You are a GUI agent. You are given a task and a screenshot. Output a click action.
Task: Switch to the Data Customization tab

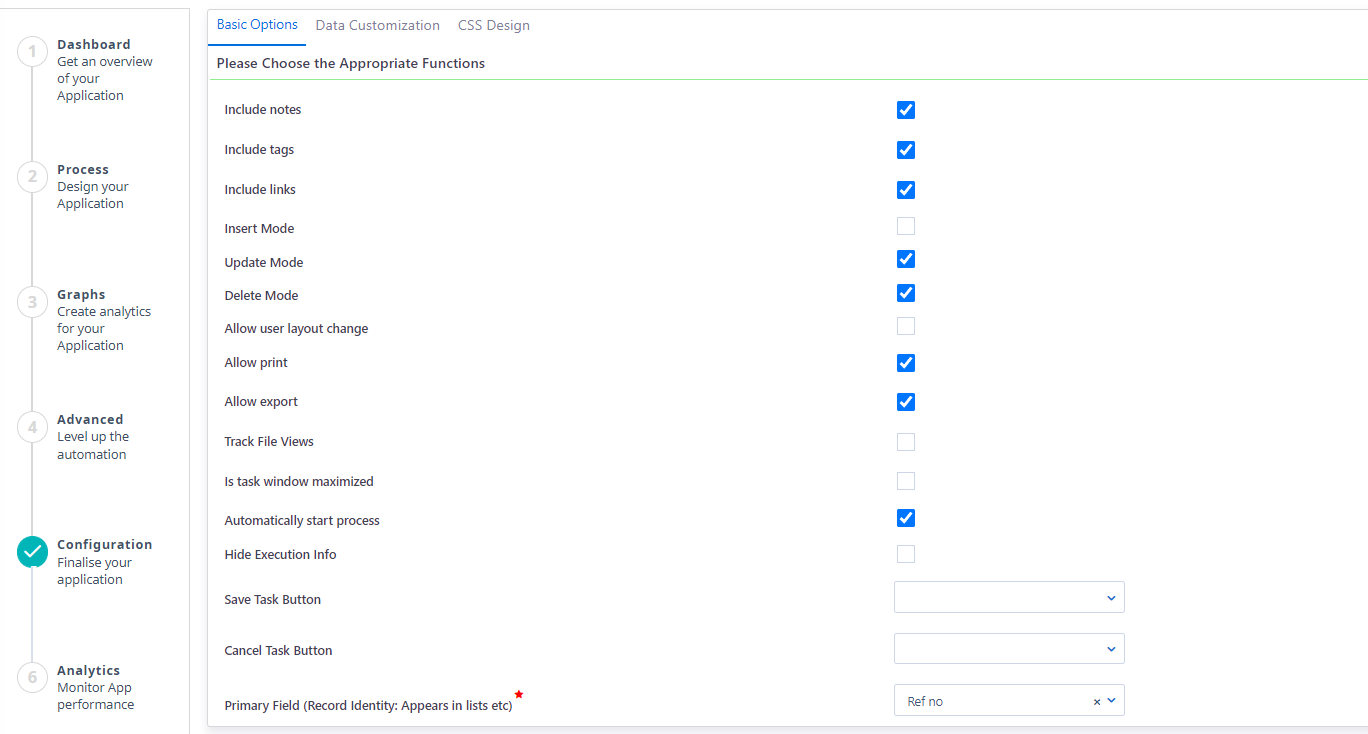point(377,25)
